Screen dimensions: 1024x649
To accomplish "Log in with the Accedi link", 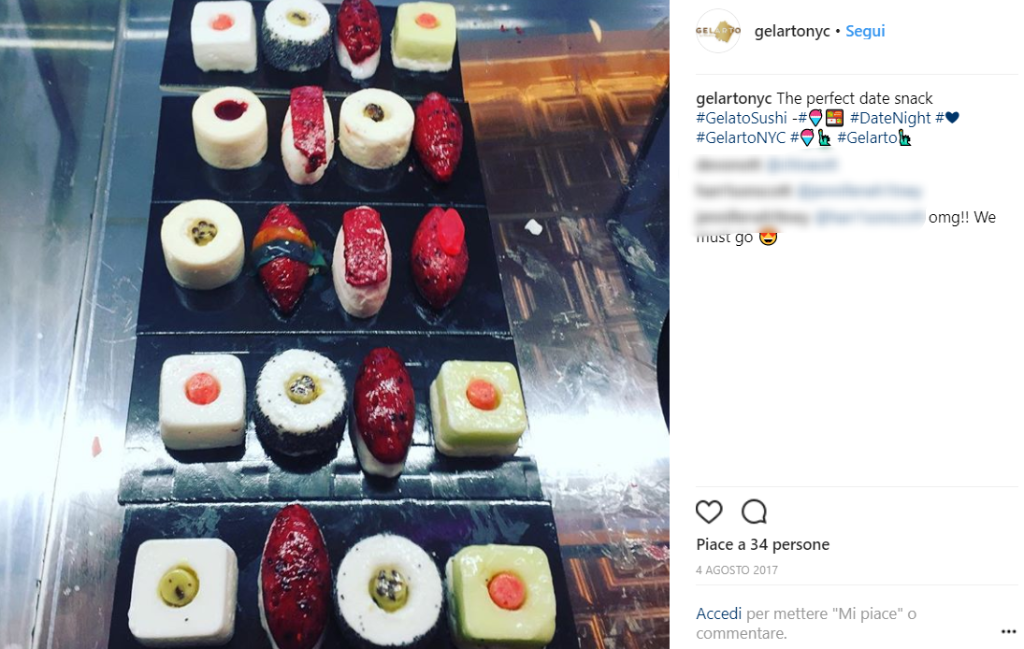I will tap(718, 614).
